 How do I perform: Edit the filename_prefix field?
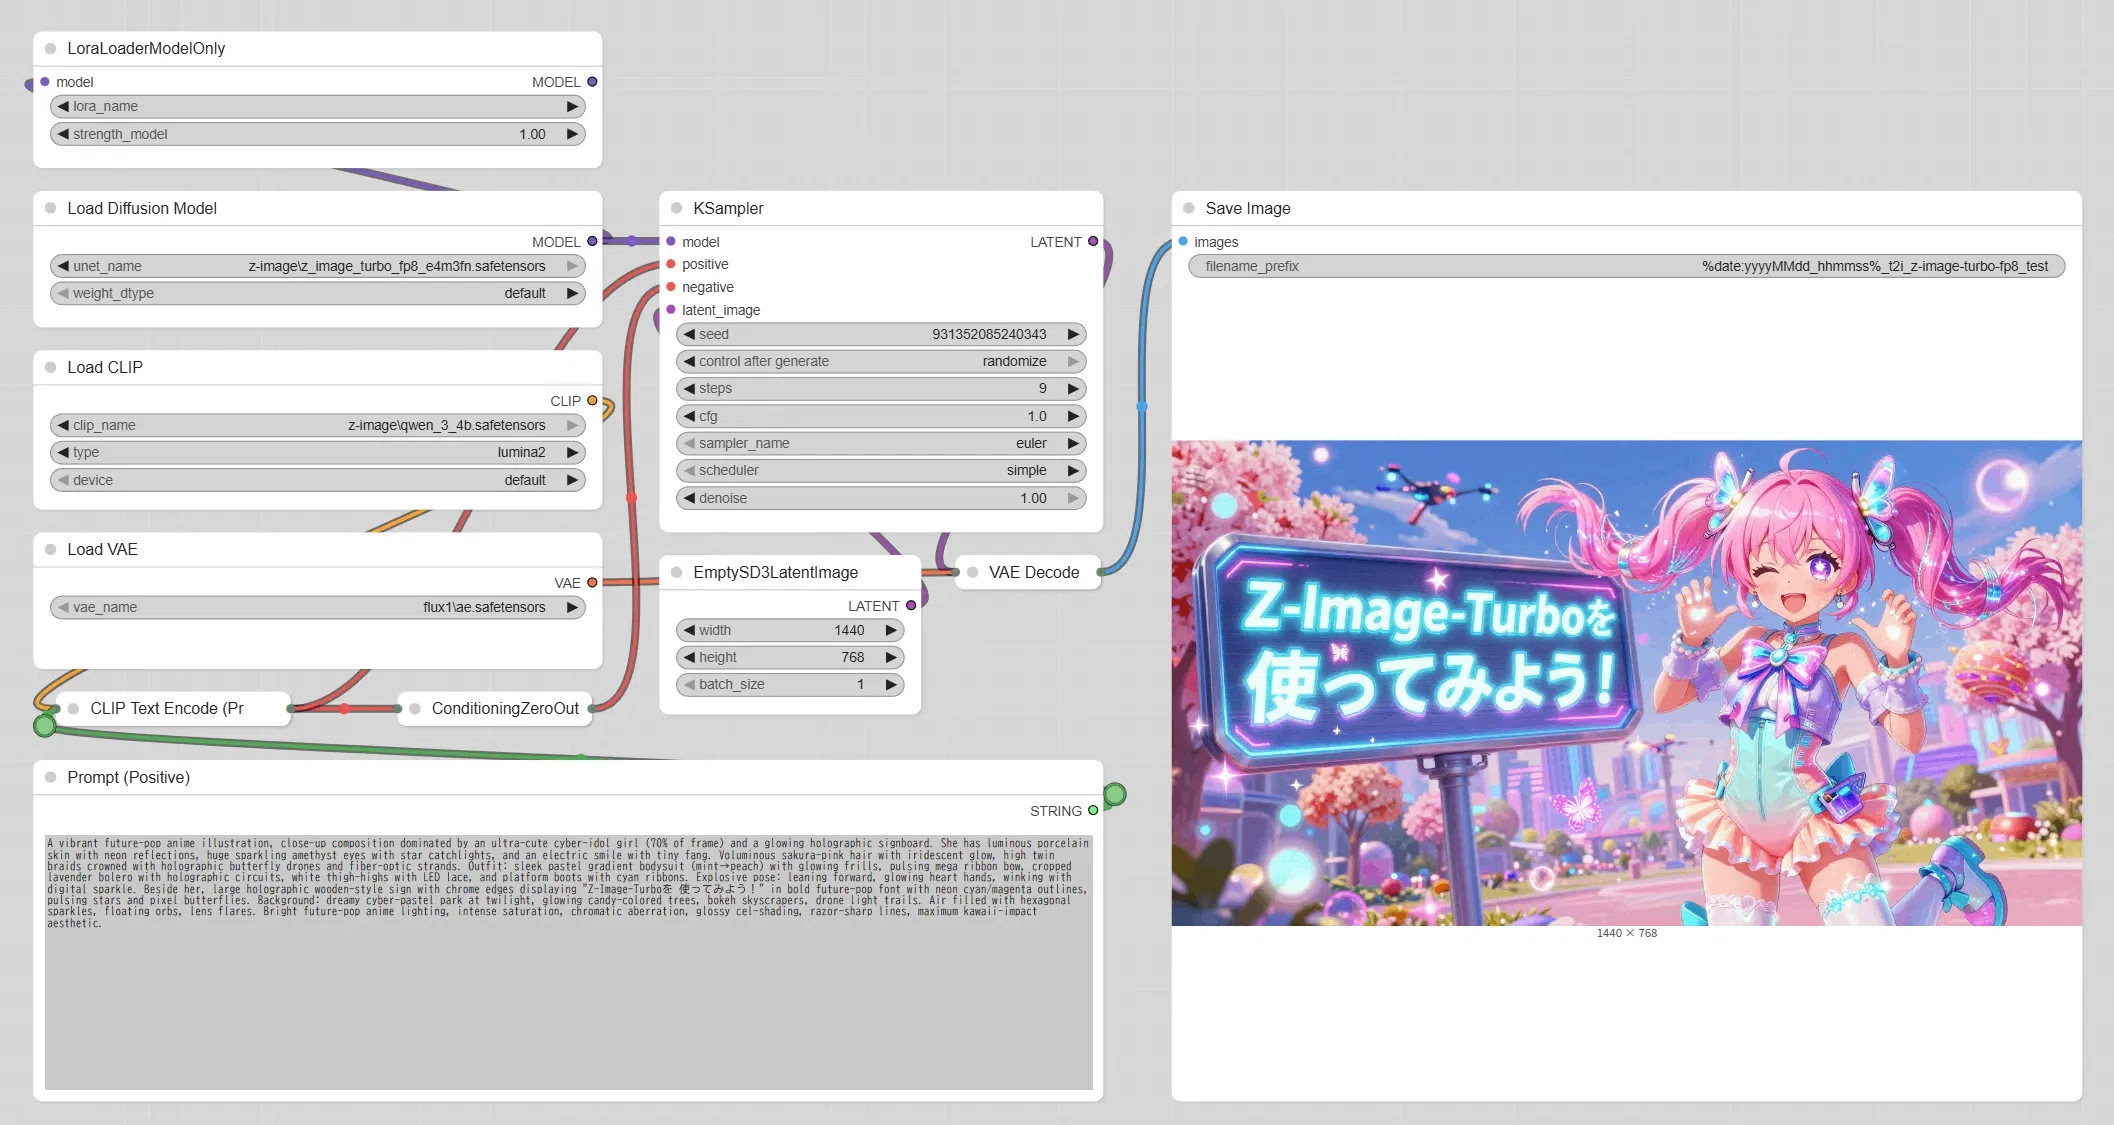click(1627, 266)
